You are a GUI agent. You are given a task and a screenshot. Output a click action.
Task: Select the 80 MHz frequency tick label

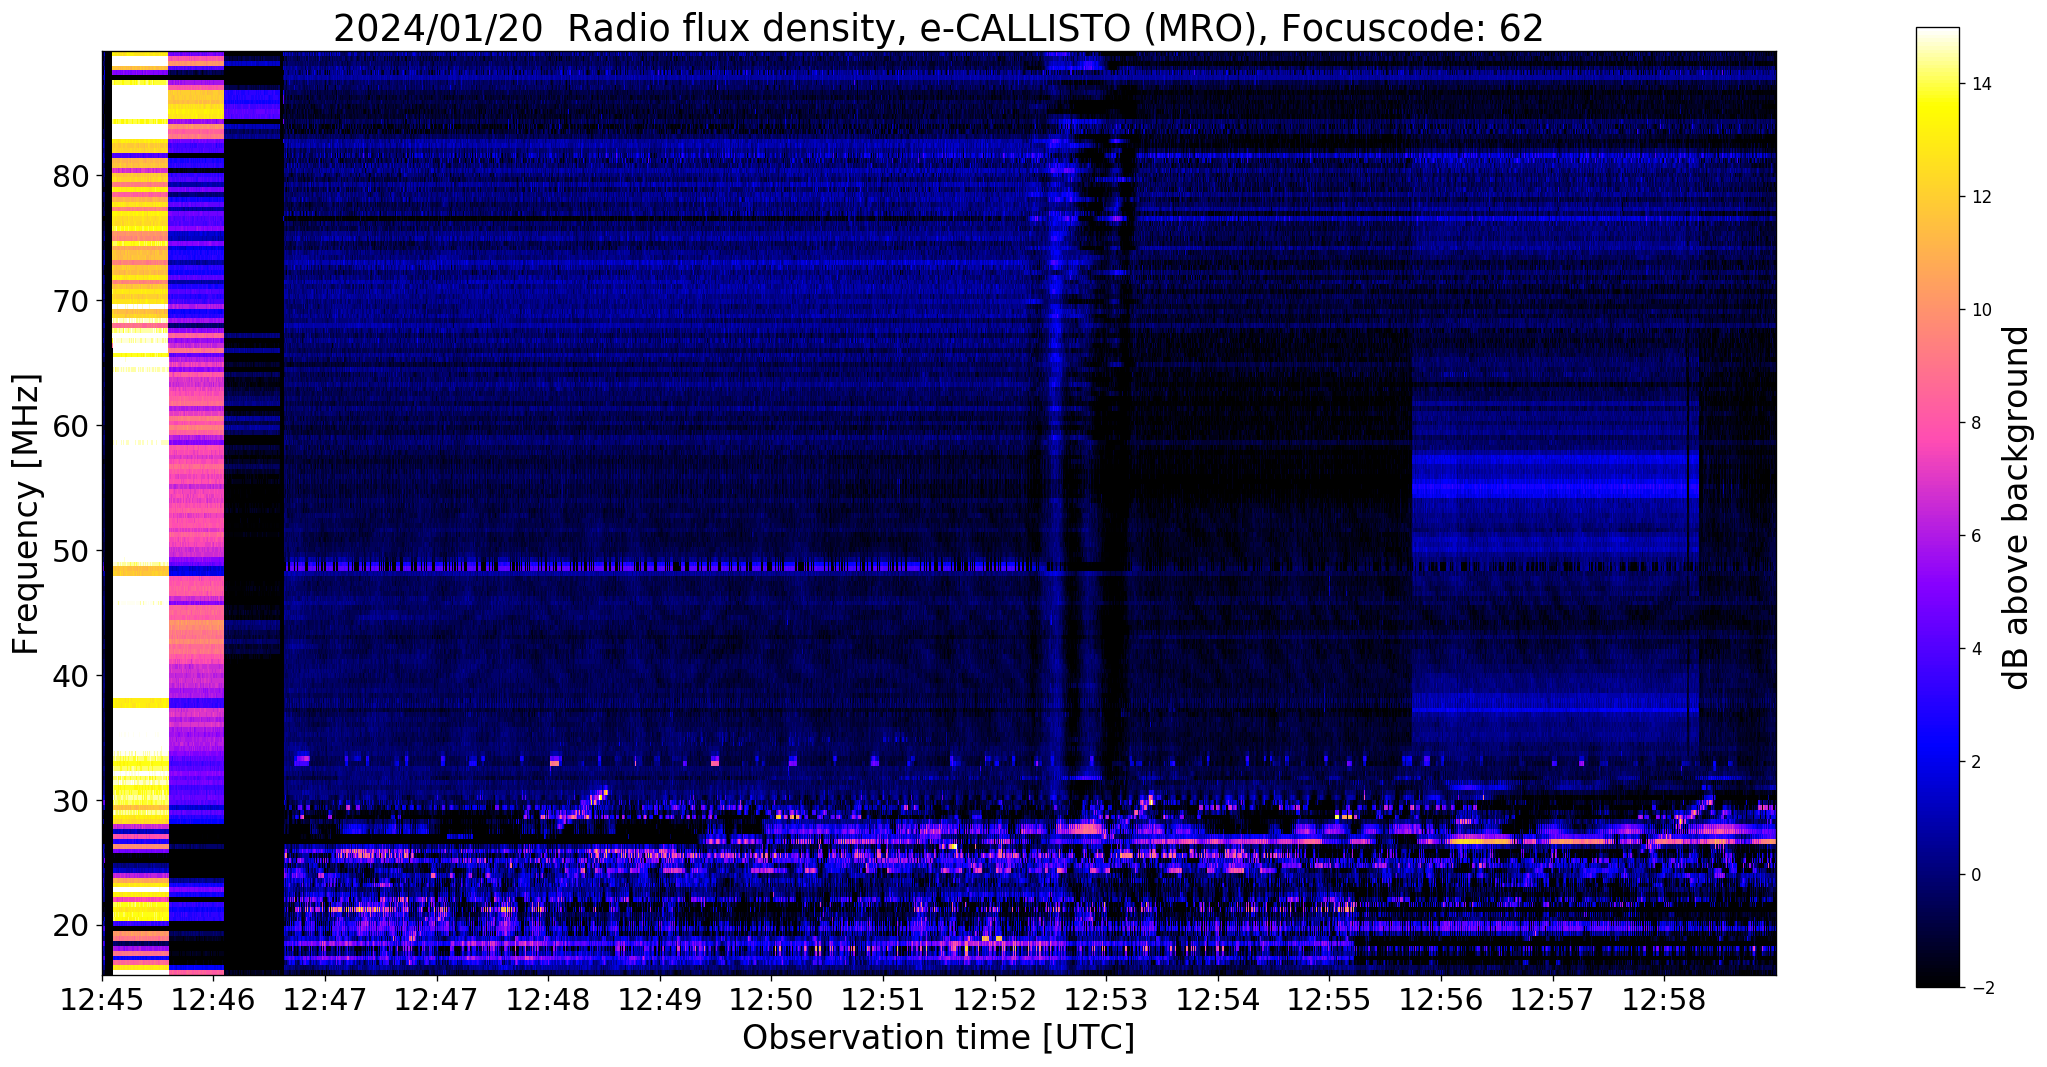[x=71, y=177]
